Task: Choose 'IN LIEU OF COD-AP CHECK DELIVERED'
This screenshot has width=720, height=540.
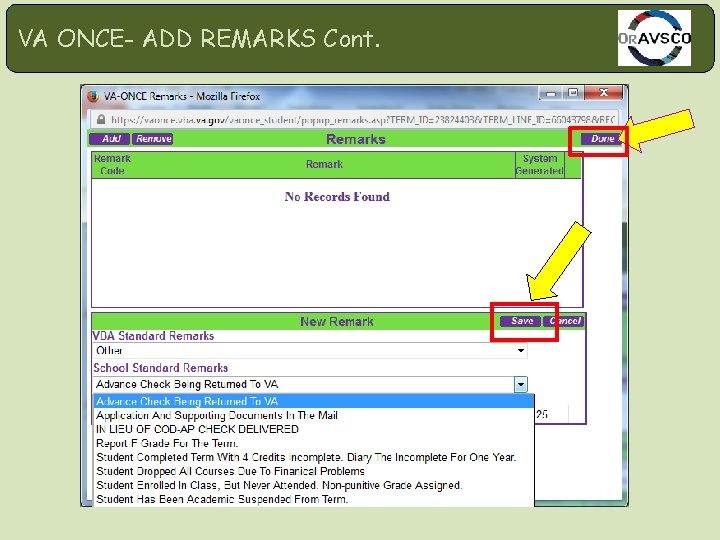Action: [314, 429]
